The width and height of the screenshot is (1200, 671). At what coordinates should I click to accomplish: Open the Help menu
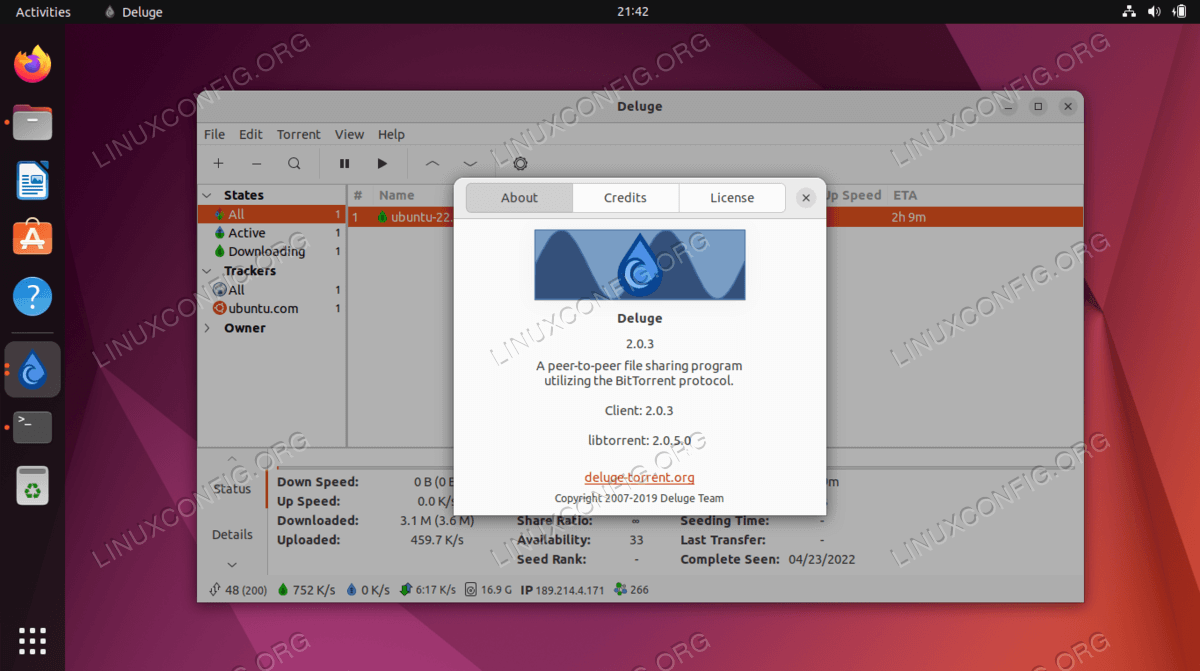pyautogui.click(x=391, y=134)
